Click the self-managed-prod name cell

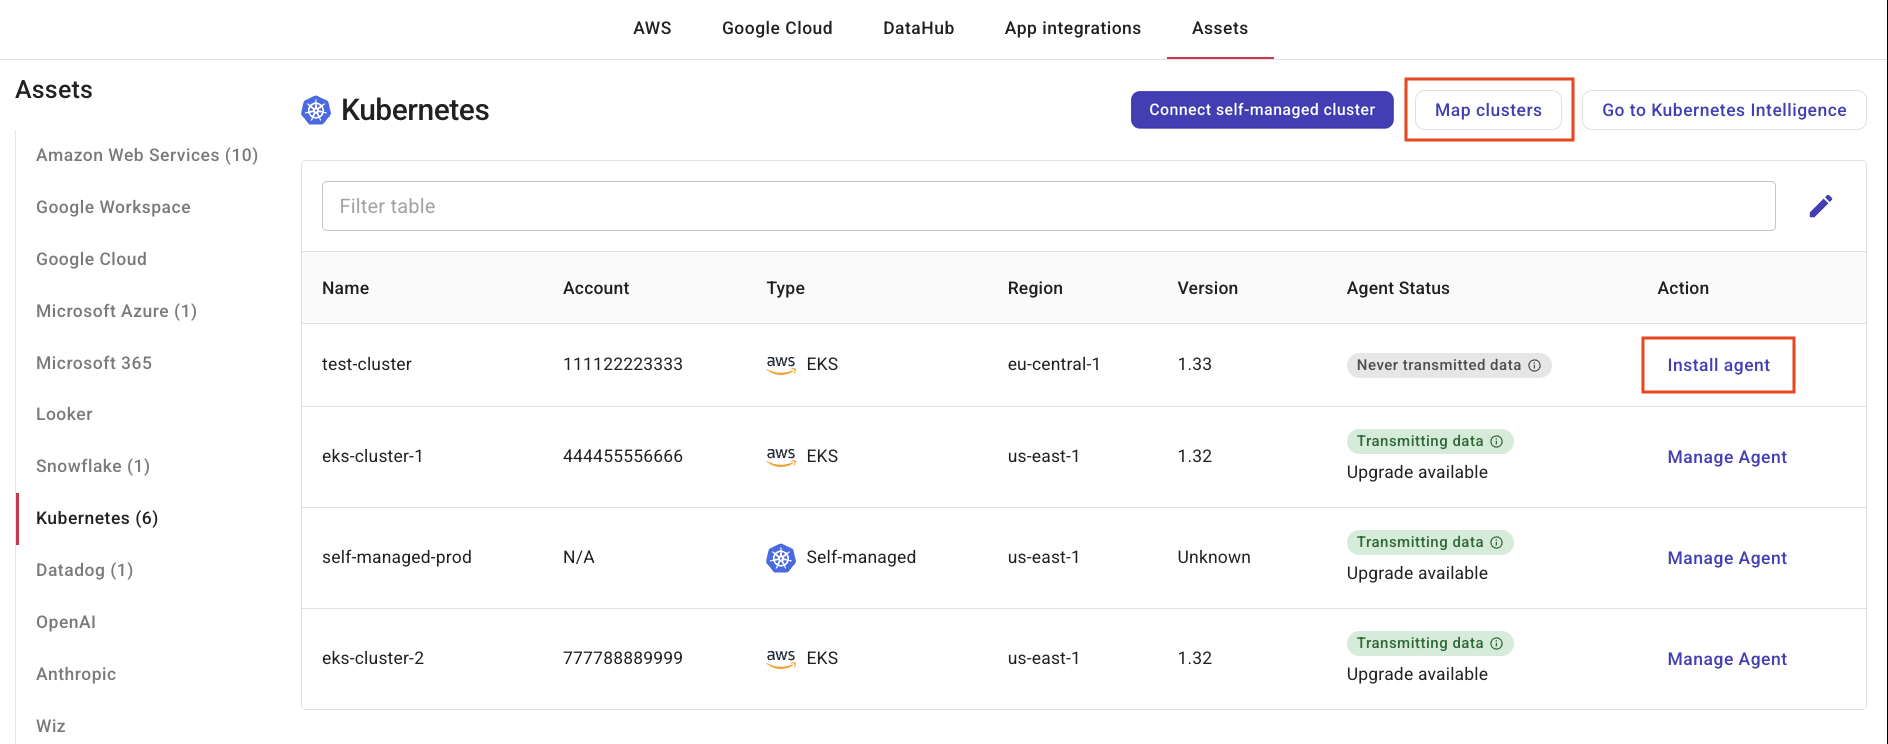[x=396, y=557]
